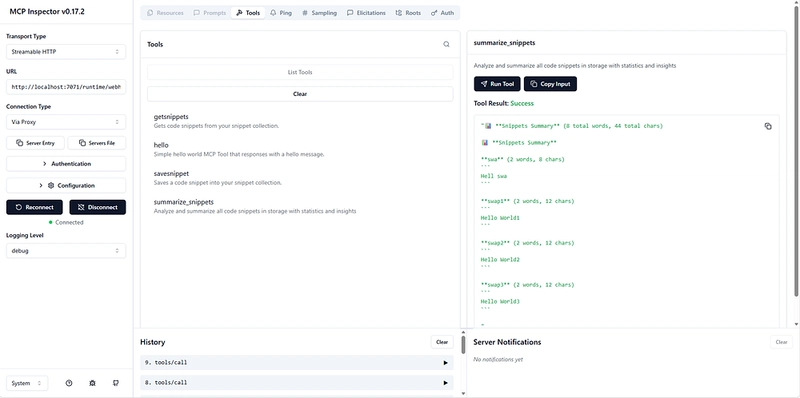Select the getsnippets tool
Viewport: 800px width, 398px height.
pos(300,121)
